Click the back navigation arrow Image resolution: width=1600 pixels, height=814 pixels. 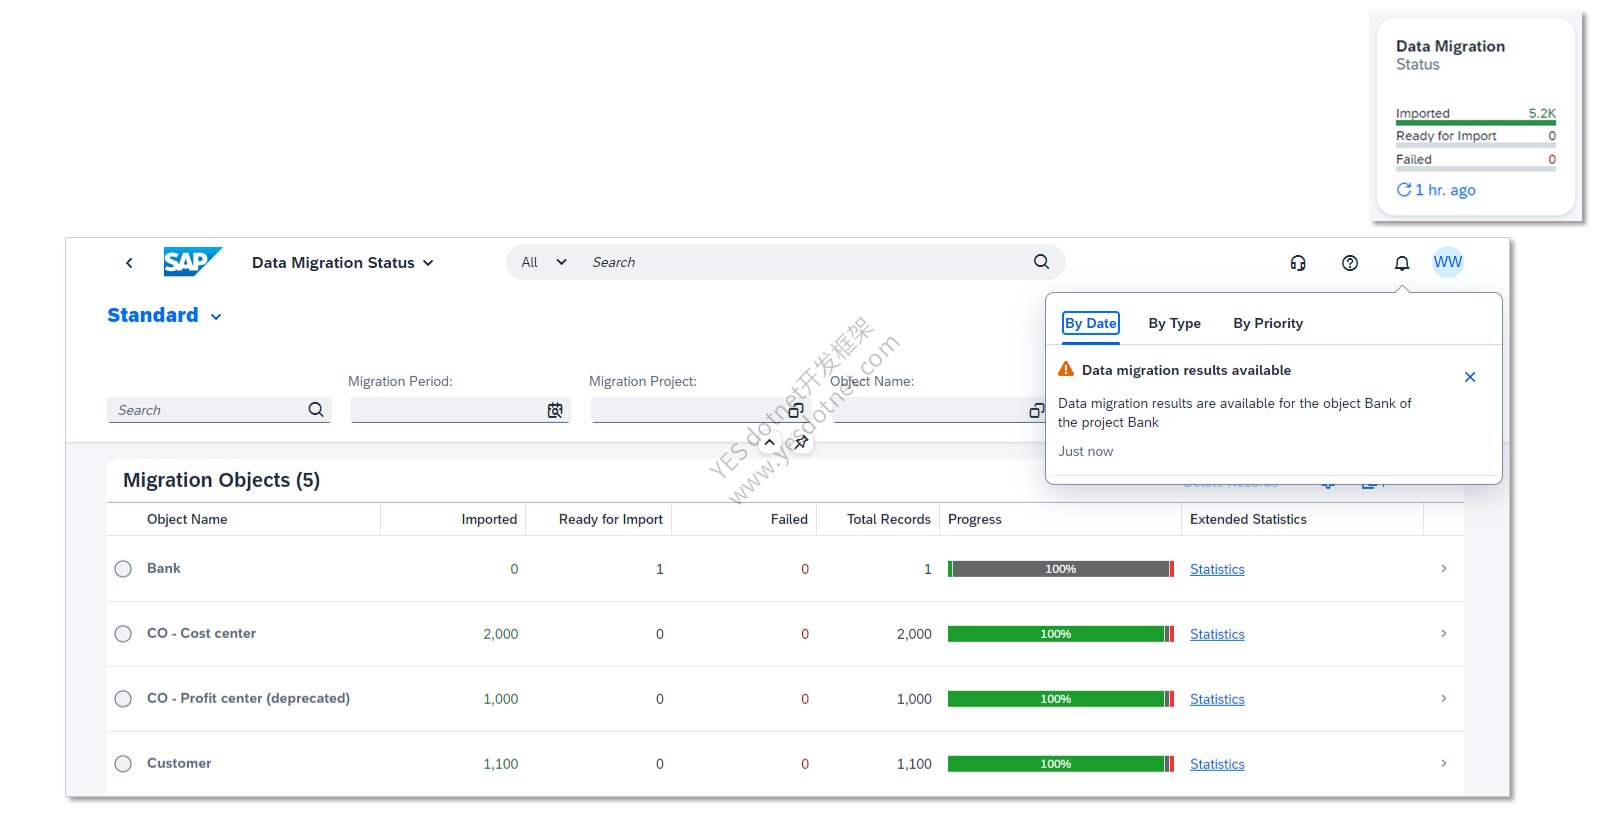129,263
